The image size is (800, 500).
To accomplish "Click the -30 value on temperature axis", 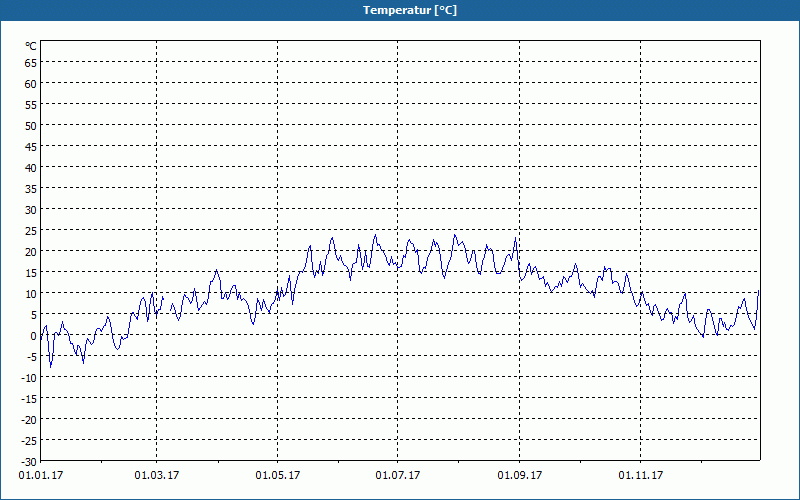I will click(29, 462).
